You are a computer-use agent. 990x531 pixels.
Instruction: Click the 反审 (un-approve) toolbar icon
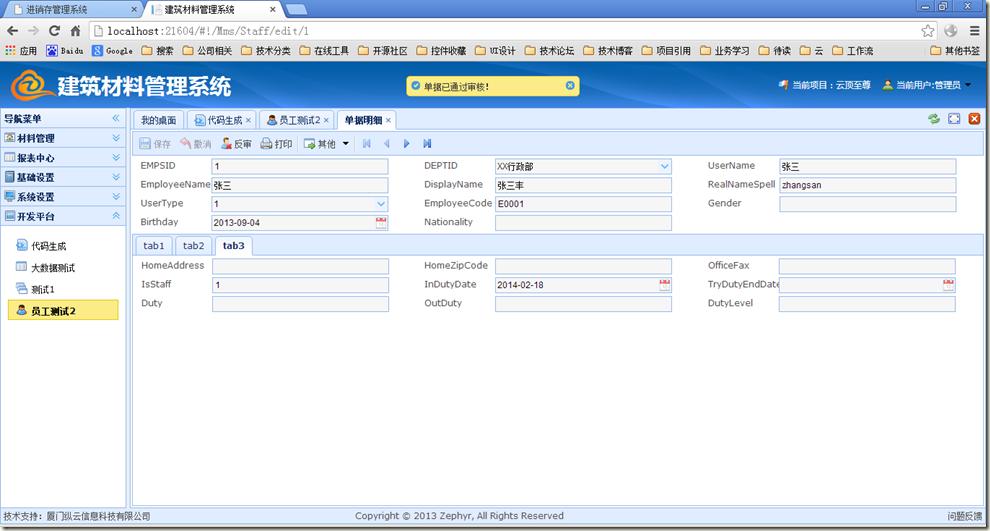click(227, 144)
